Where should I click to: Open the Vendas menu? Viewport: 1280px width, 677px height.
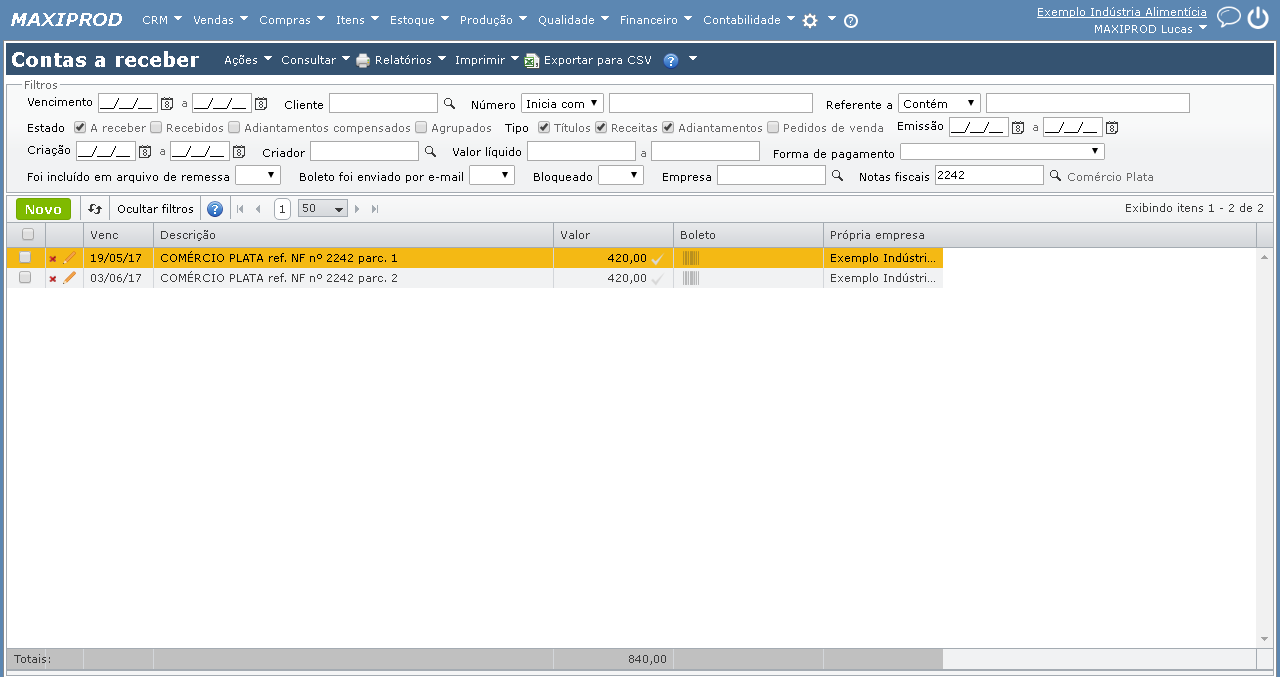pyautogui.click(x=221, y=20)
